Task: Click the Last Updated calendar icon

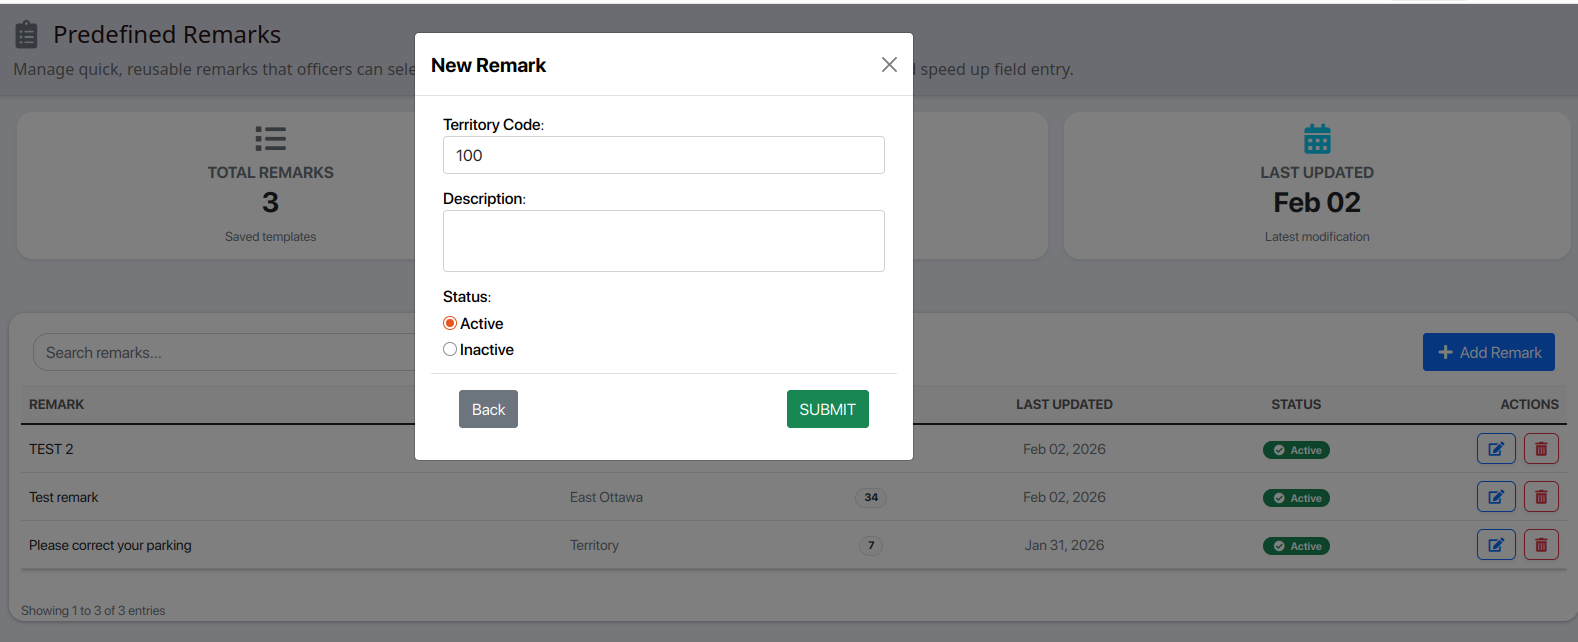Action: coord(1317,139)
